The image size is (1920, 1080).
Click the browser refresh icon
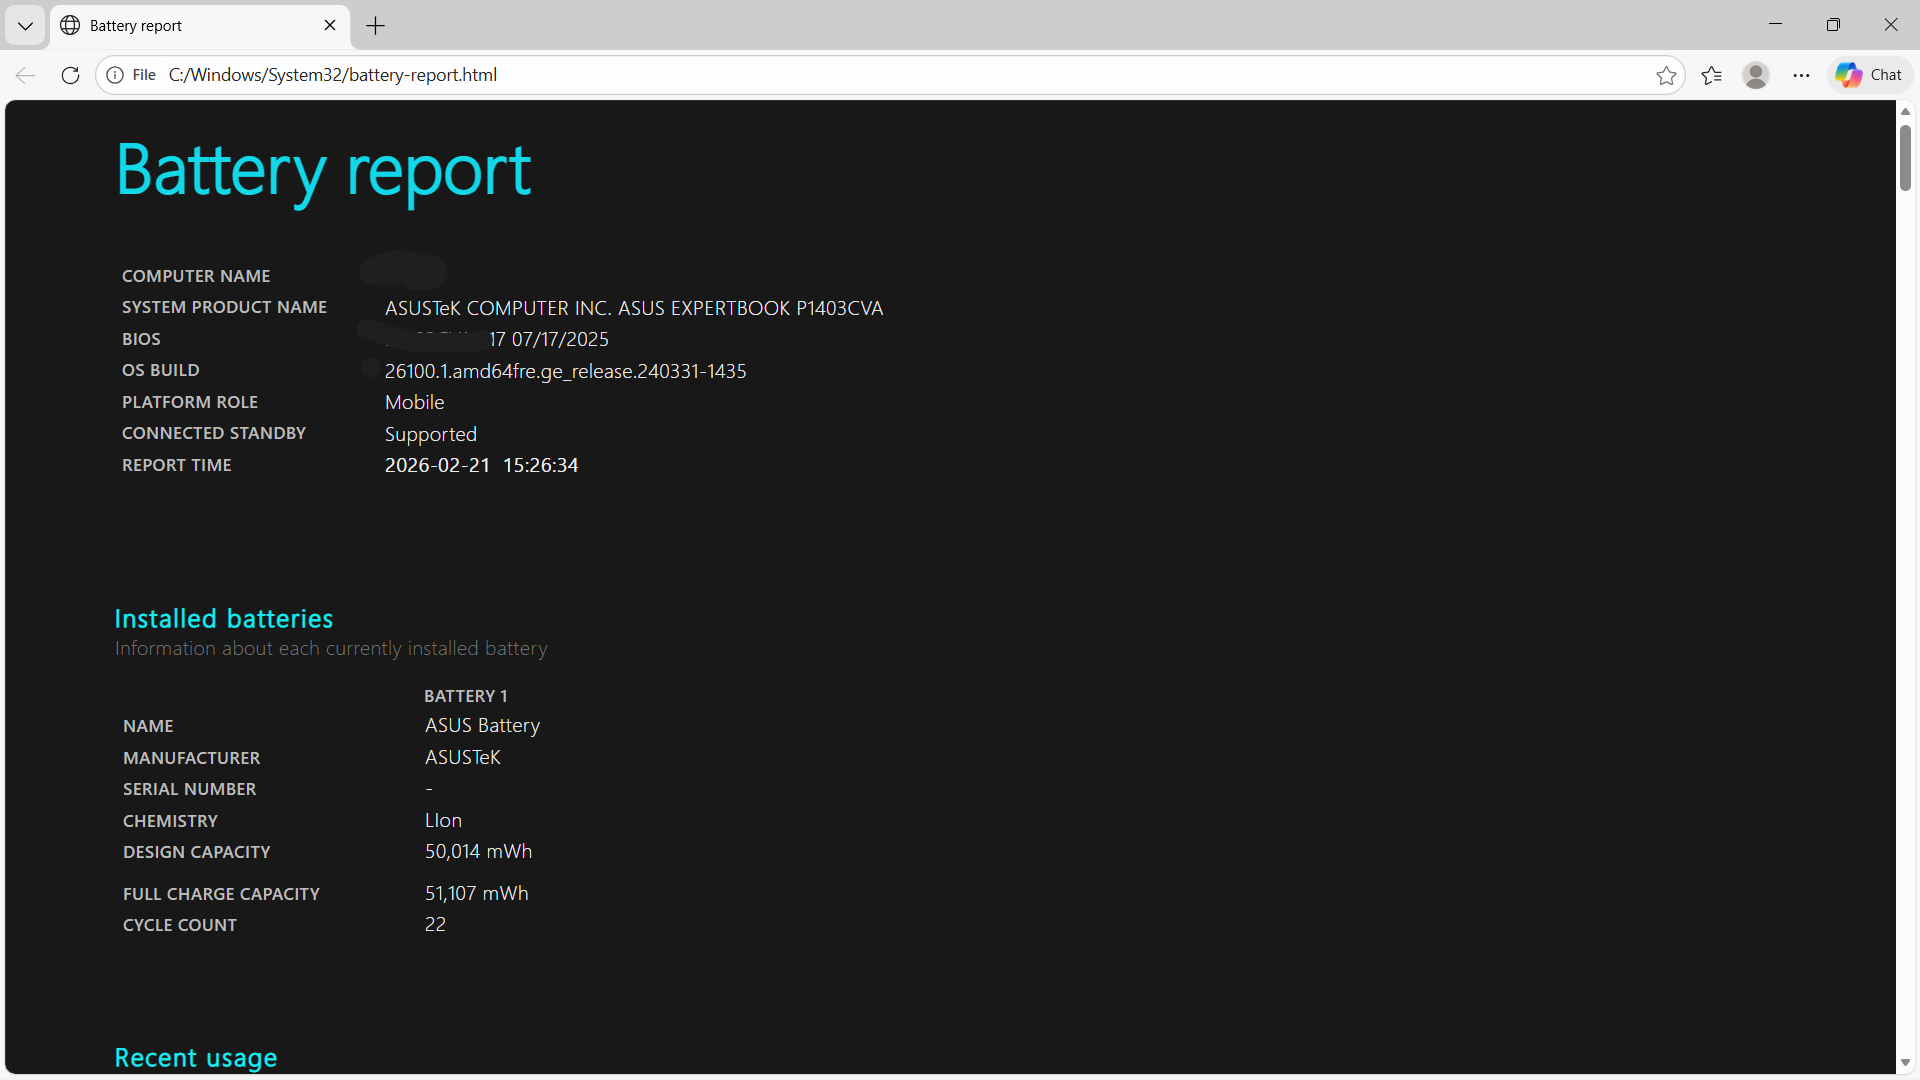(x=70, y=75)
